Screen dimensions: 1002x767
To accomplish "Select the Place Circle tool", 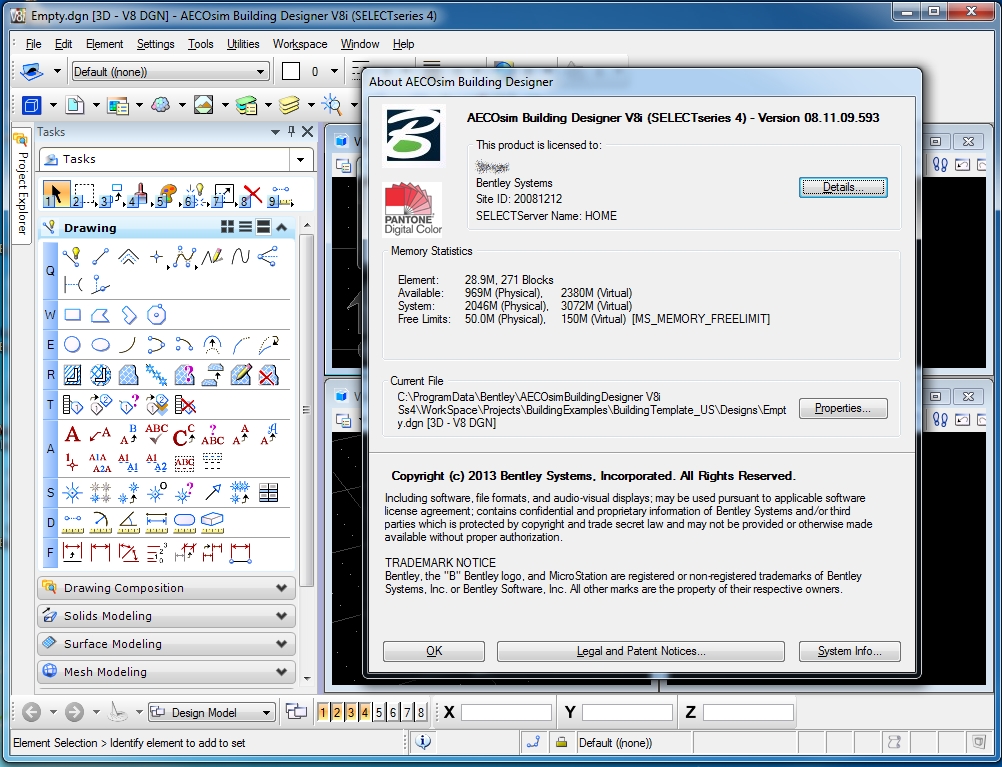I will 72,345.
